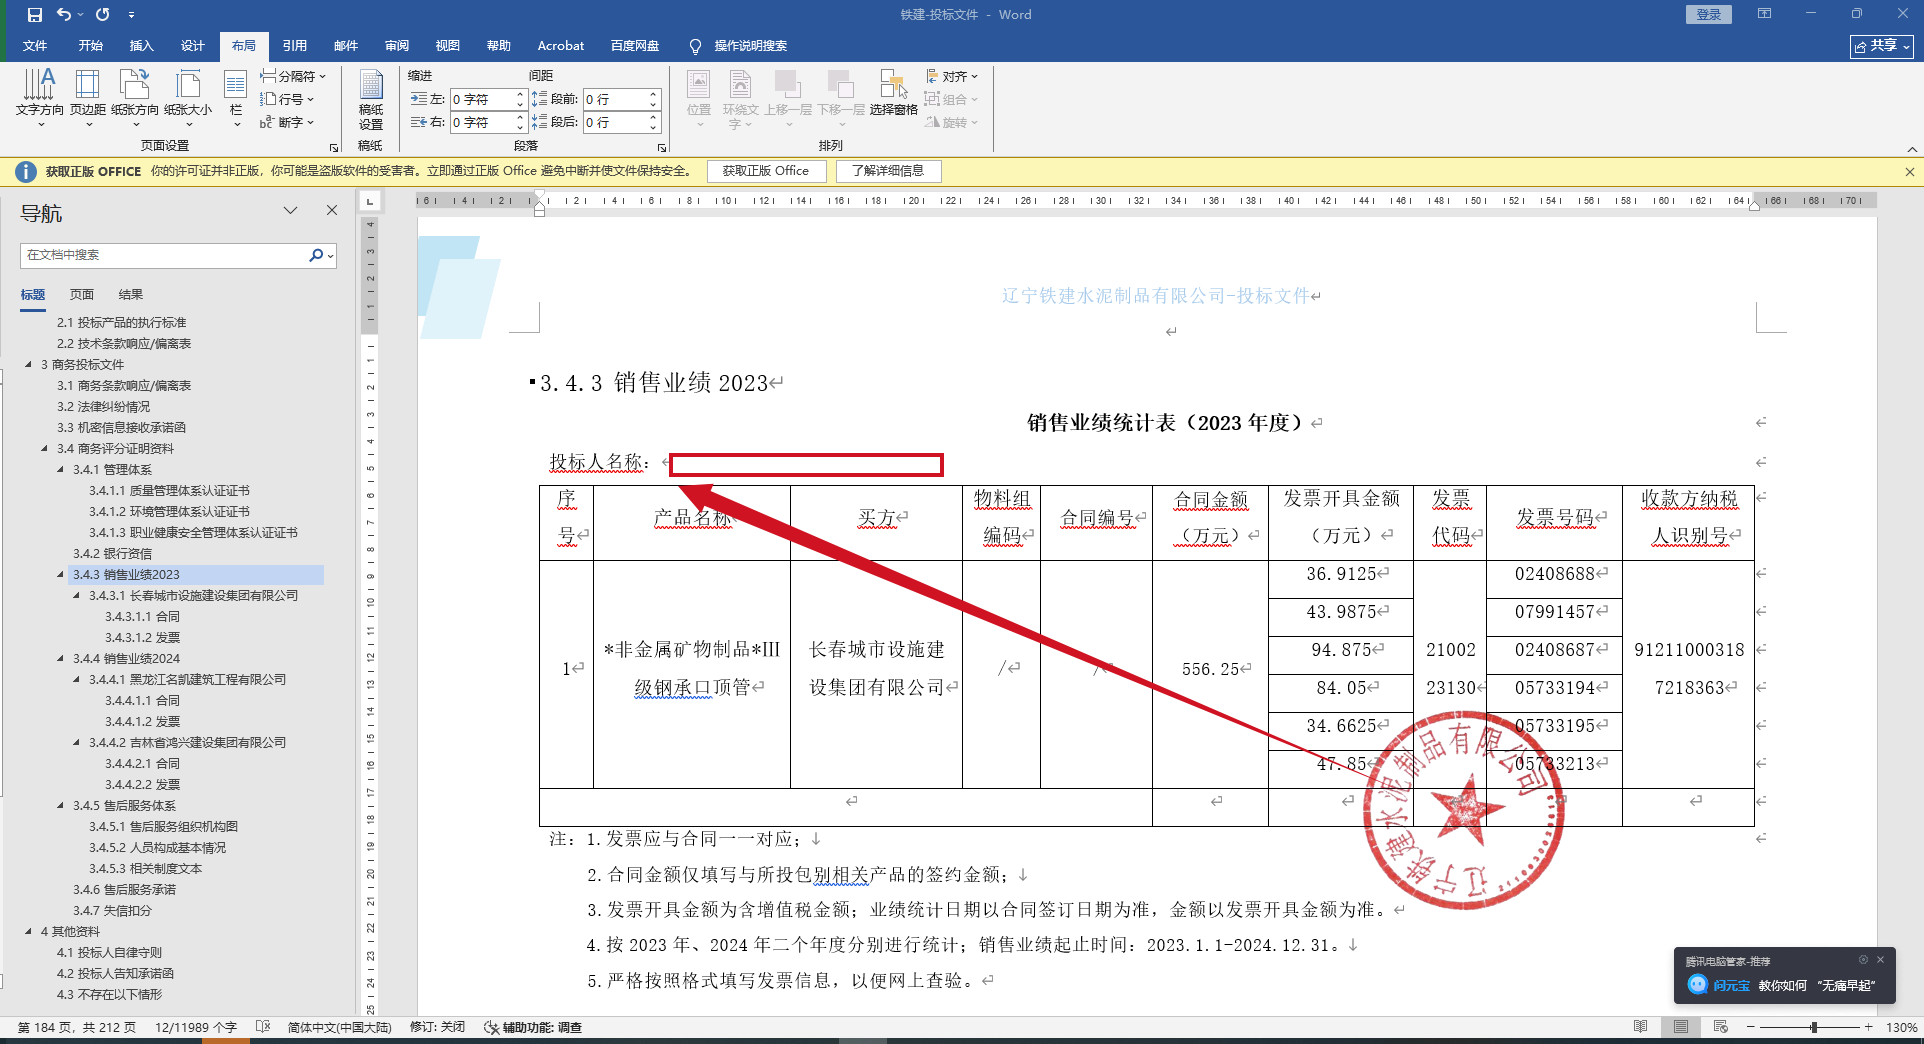Close the navigation pane with X
The width and height of the screenshot is (1924, 1044).
pos(332,210)
